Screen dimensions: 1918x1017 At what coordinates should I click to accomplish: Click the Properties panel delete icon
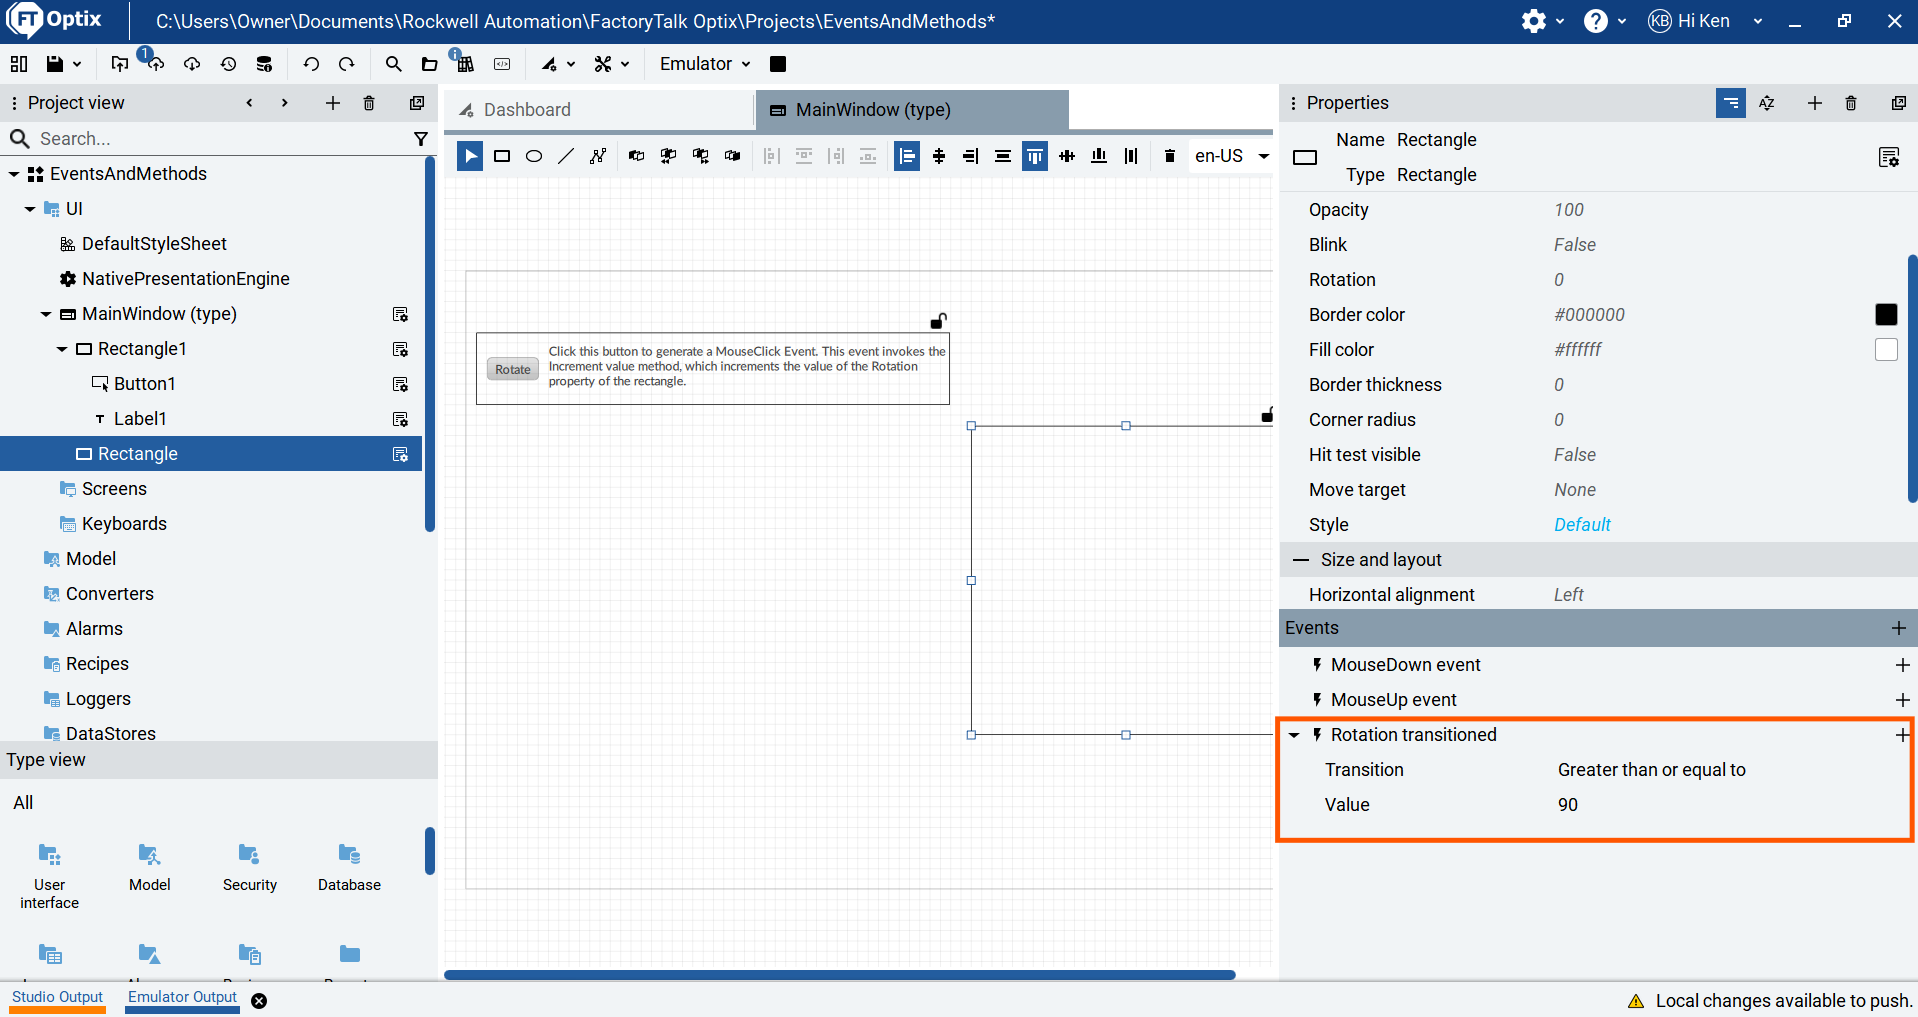pyautogui.click(x=1851, y=103)
